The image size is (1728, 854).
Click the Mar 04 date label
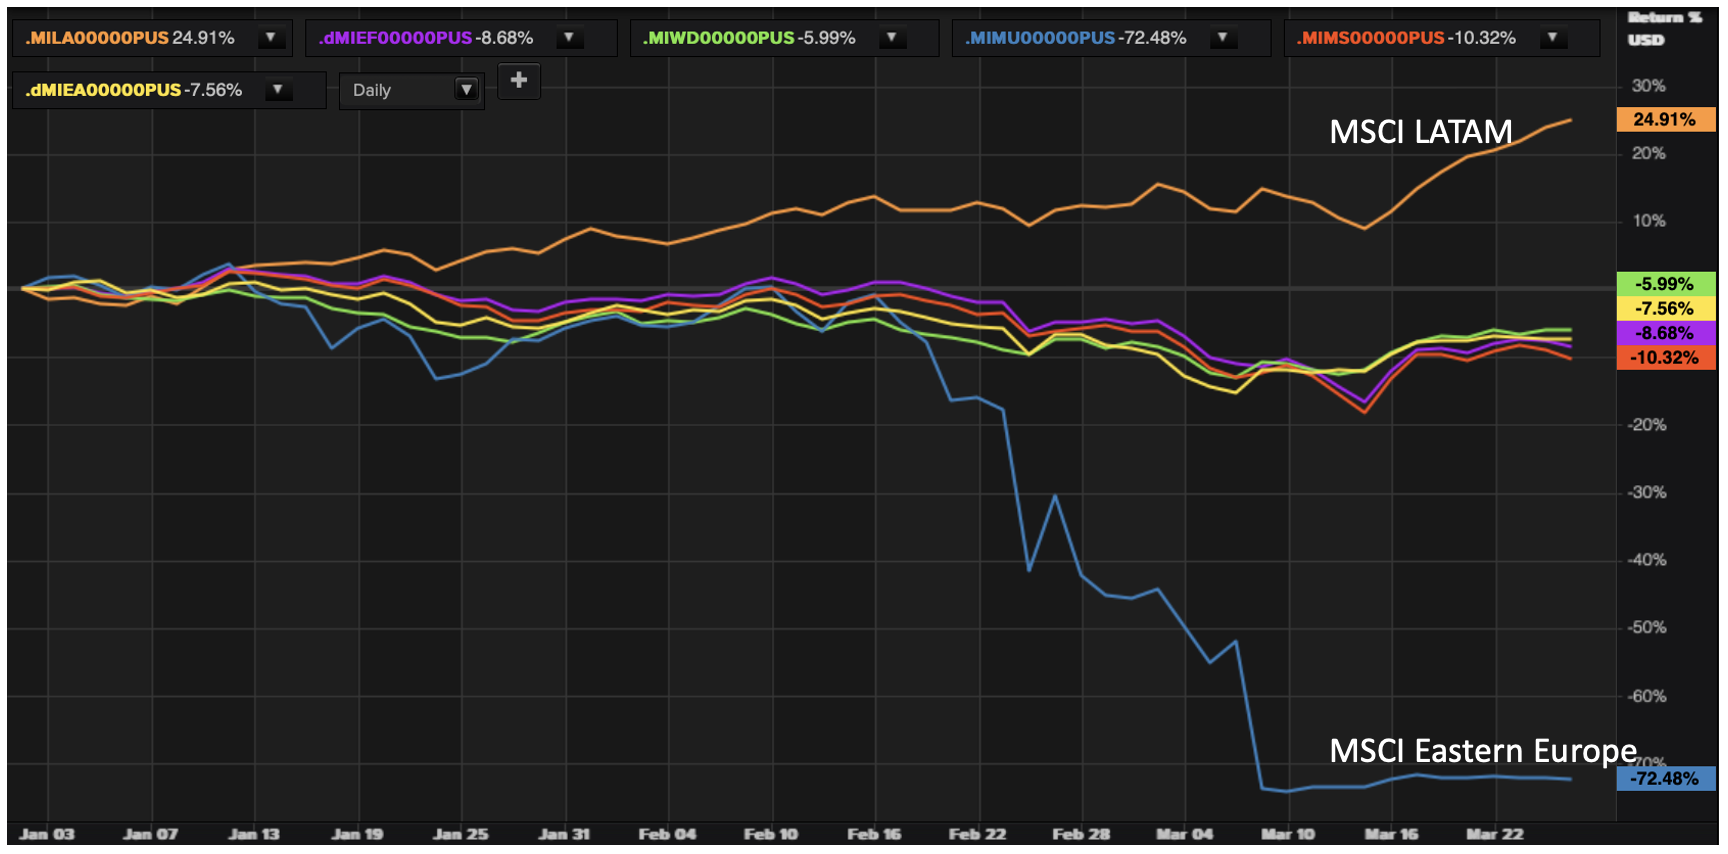pos(1185,834)
